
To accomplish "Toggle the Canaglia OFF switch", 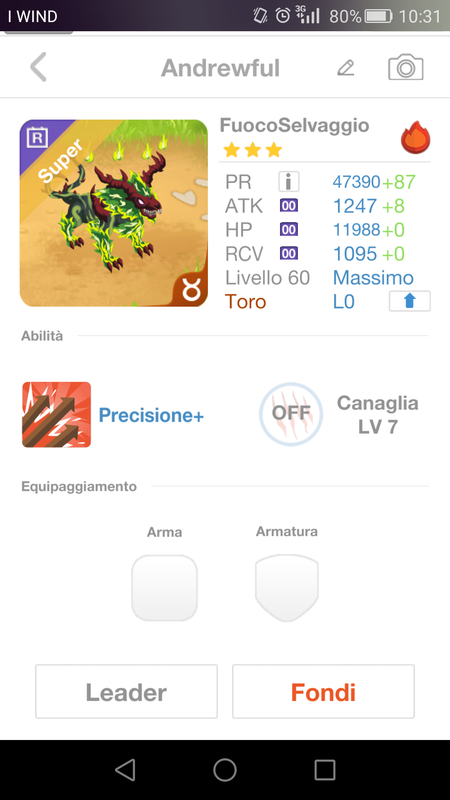I will 291,414.
